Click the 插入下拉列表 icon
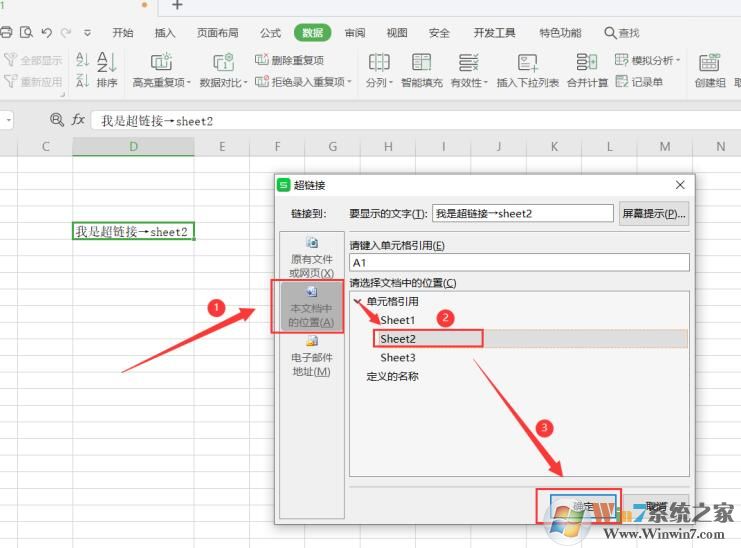 click(x=528, y=62)
